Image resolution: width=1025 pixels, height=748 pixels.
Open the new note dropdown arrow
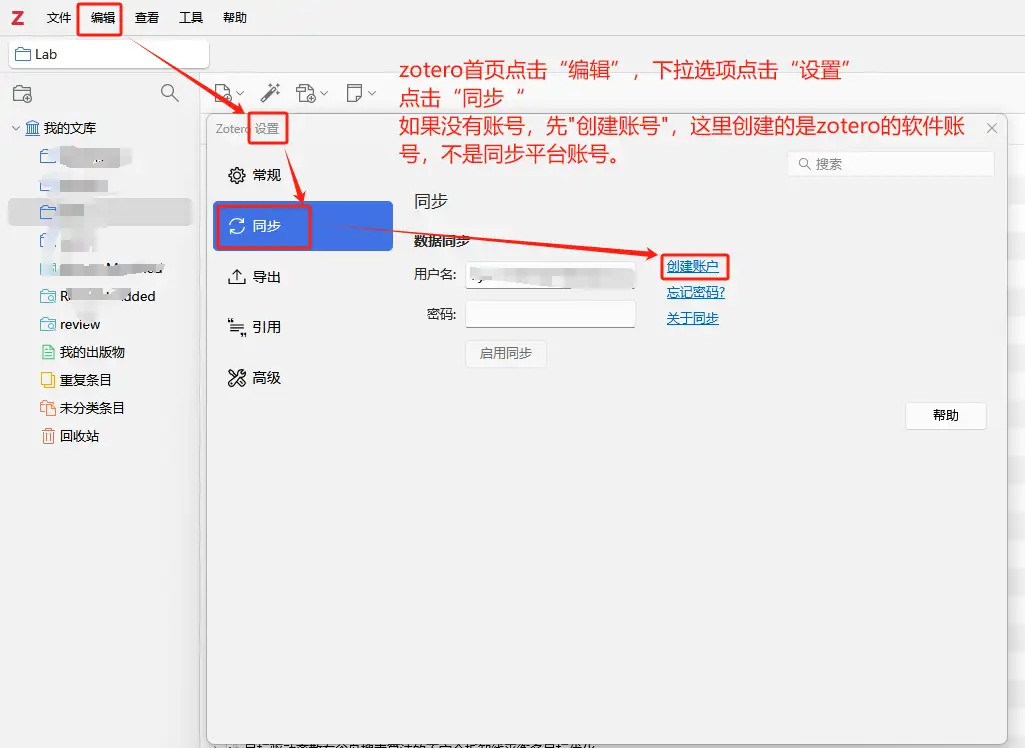(x=372, y=94)
